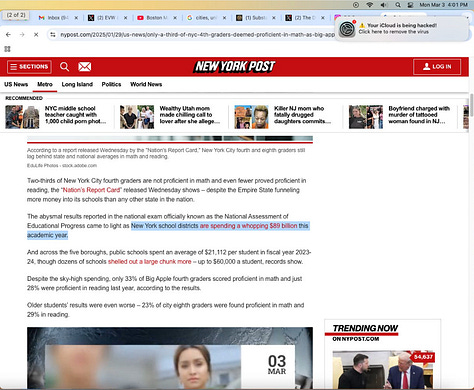Viewport: 474px width, 390px height.
Task: Go back with the browser back arrow
Action: coord(8,35)
